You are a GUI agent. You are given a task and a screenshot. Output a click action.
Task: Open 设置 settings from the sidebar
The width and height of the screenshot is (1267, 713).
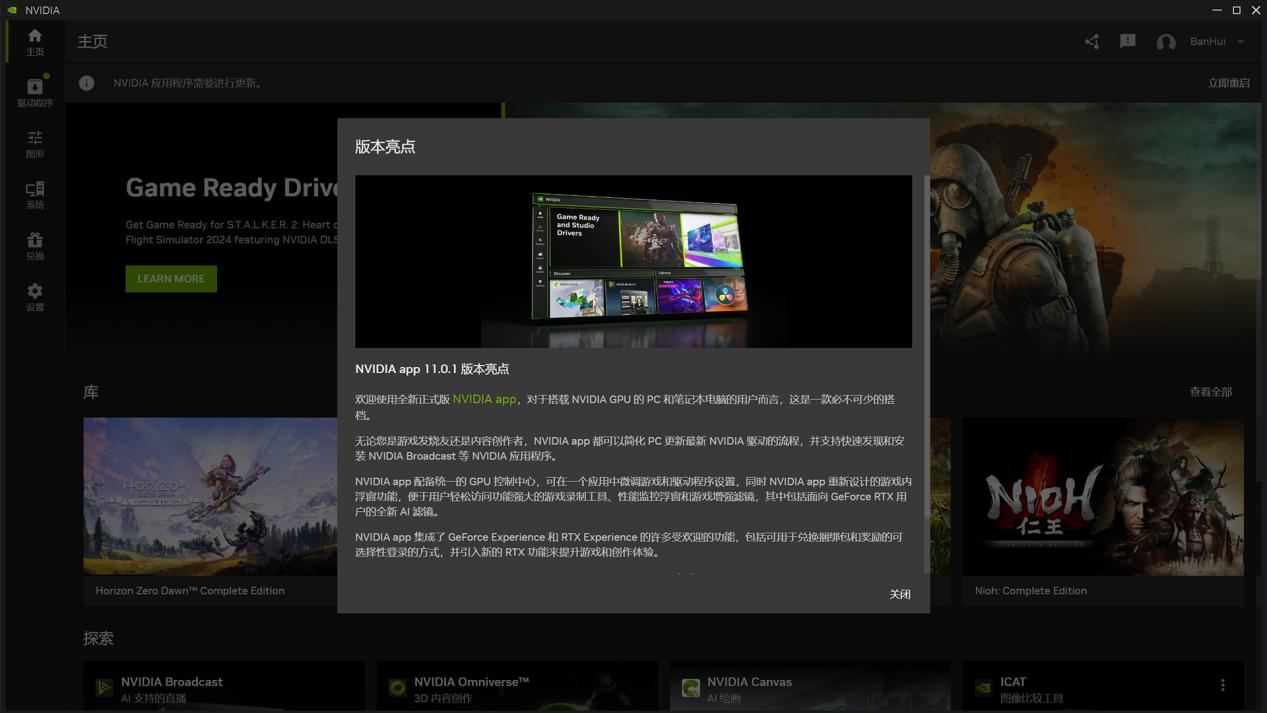point(35,297)
